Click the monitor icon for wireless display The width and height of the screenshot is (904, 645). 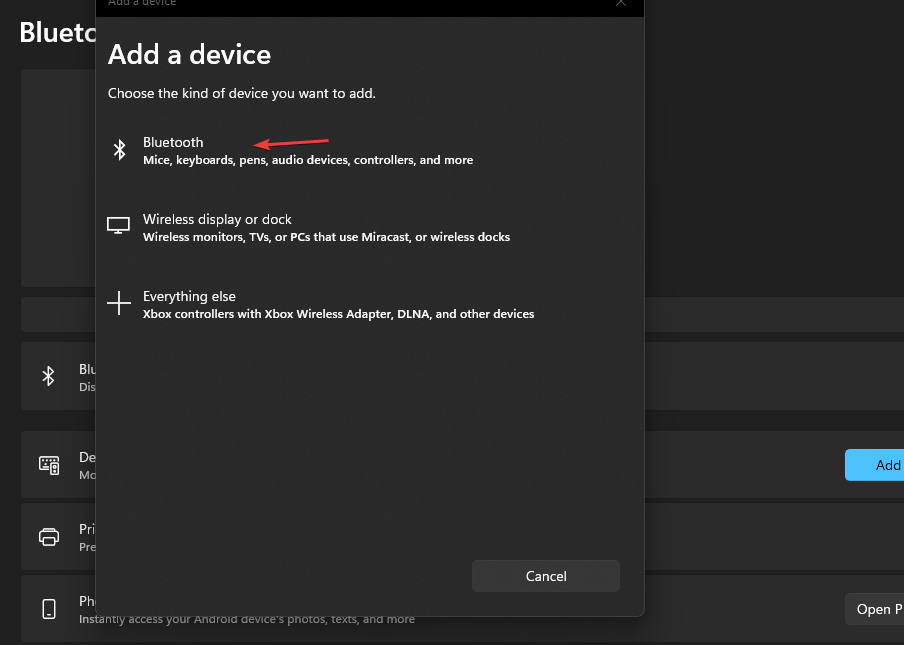118,225
